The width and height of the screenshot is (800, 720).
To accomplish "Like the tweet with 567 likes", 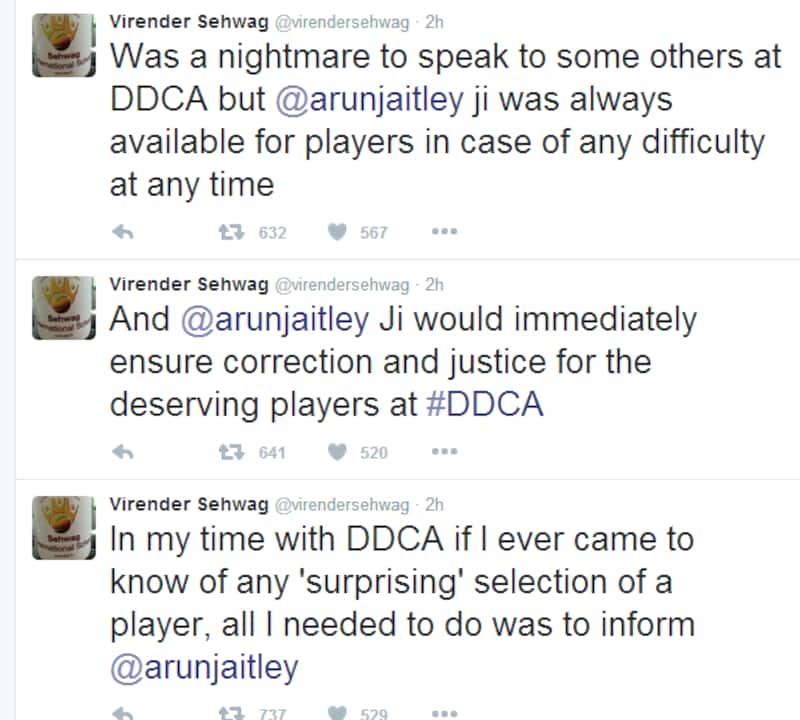I will pos(337,232).
